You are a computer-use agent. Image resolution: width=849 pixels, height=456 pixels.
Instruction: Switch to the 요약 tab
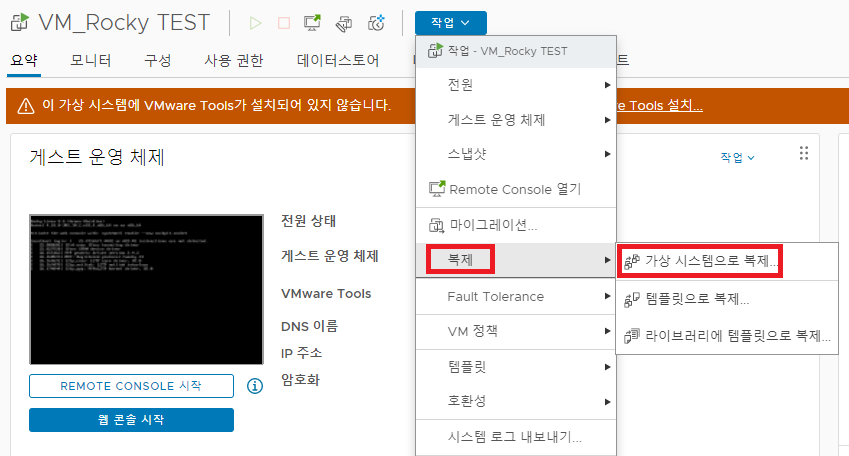tap(24, 61)
